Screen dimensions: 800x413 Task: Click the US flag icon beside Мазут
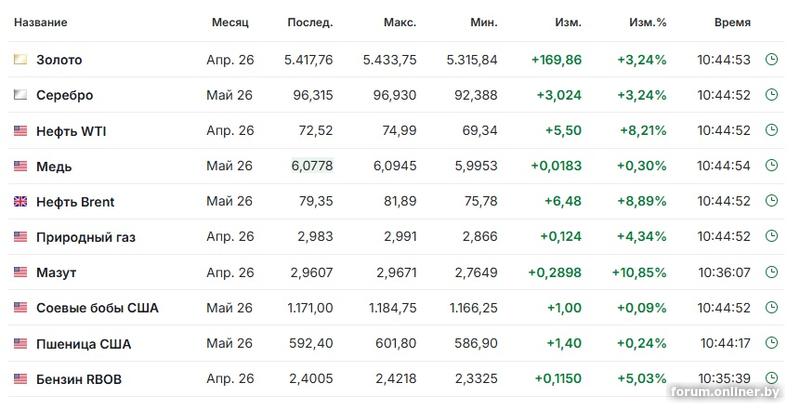(x=20, y=272)
